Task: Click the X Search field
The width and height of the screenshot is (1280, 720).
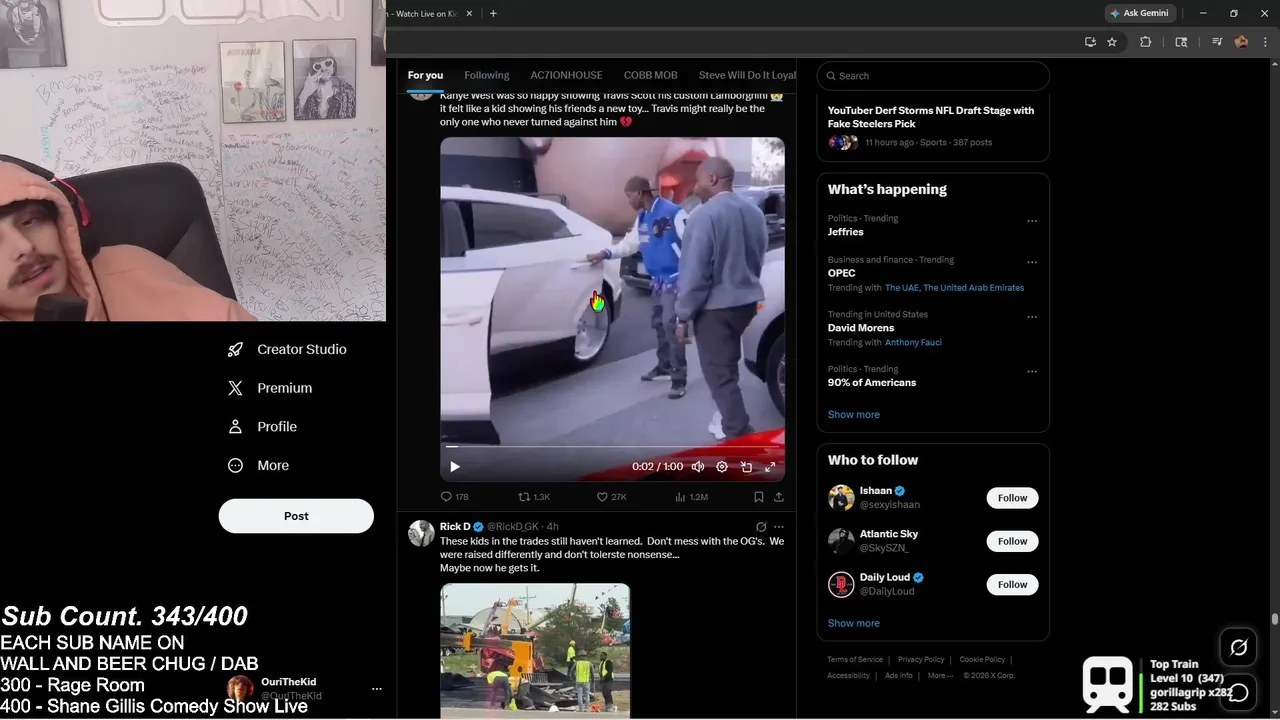Action: coord(933,76)
